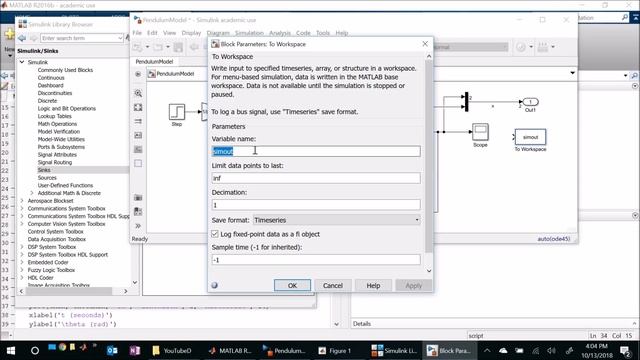Click the Mux block in model
This screenshot has height=360, width=640.
click(467, 102)
